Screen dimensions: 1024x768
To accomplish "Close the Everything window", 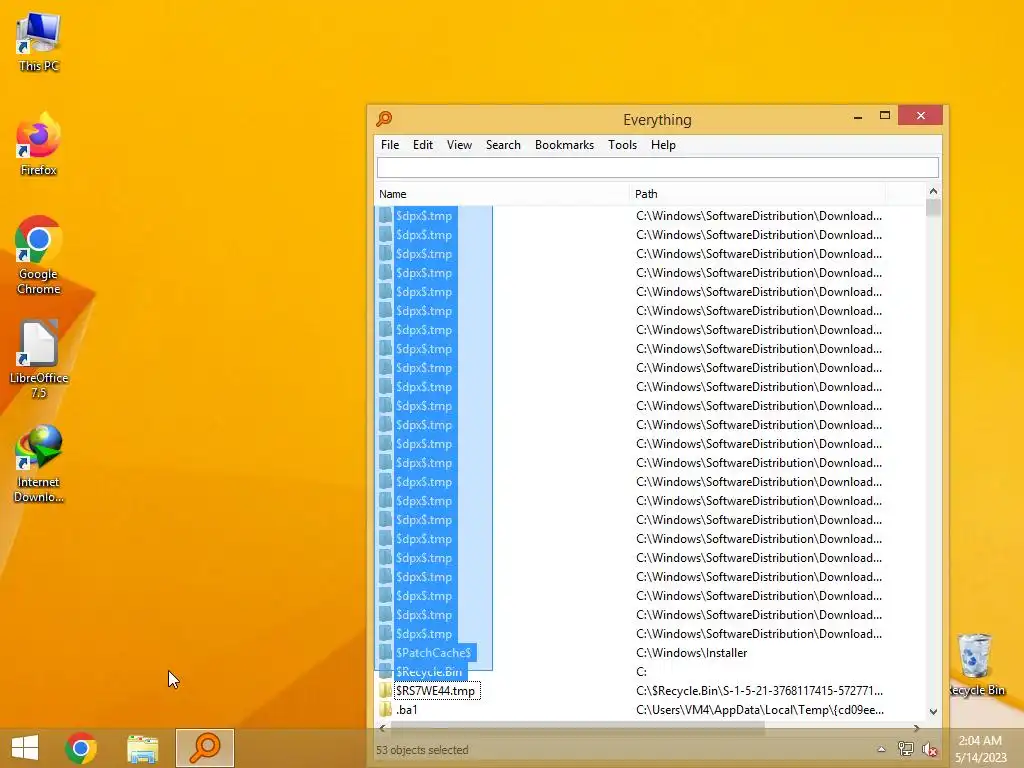I will point(920,116).
